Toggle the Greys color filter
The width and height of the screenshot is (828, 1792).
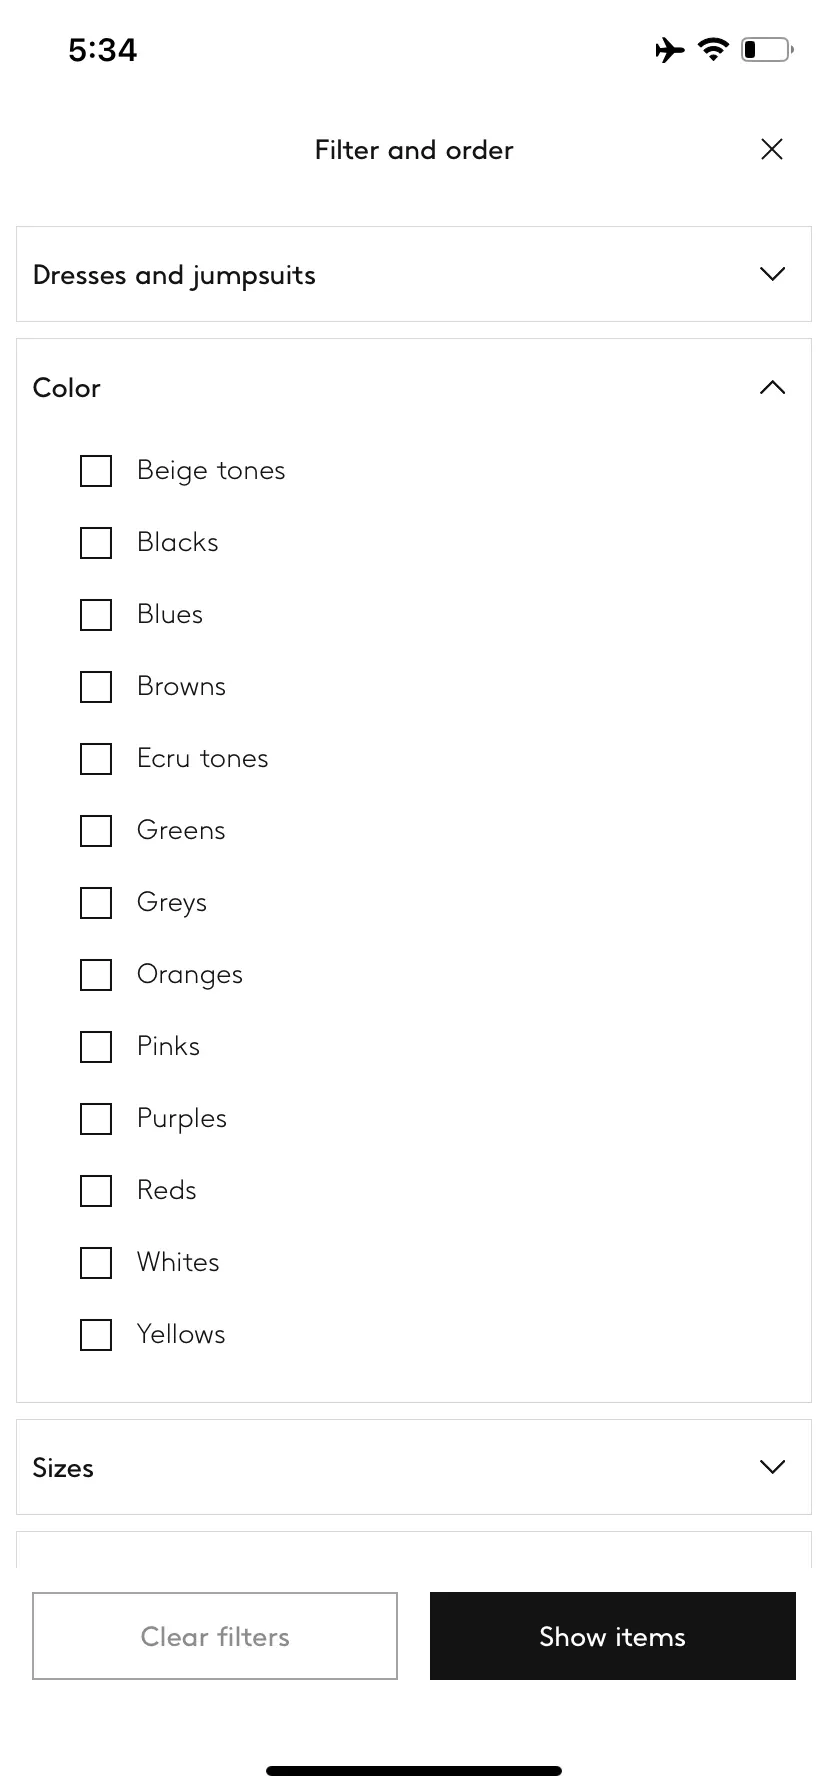coord(96,903)
